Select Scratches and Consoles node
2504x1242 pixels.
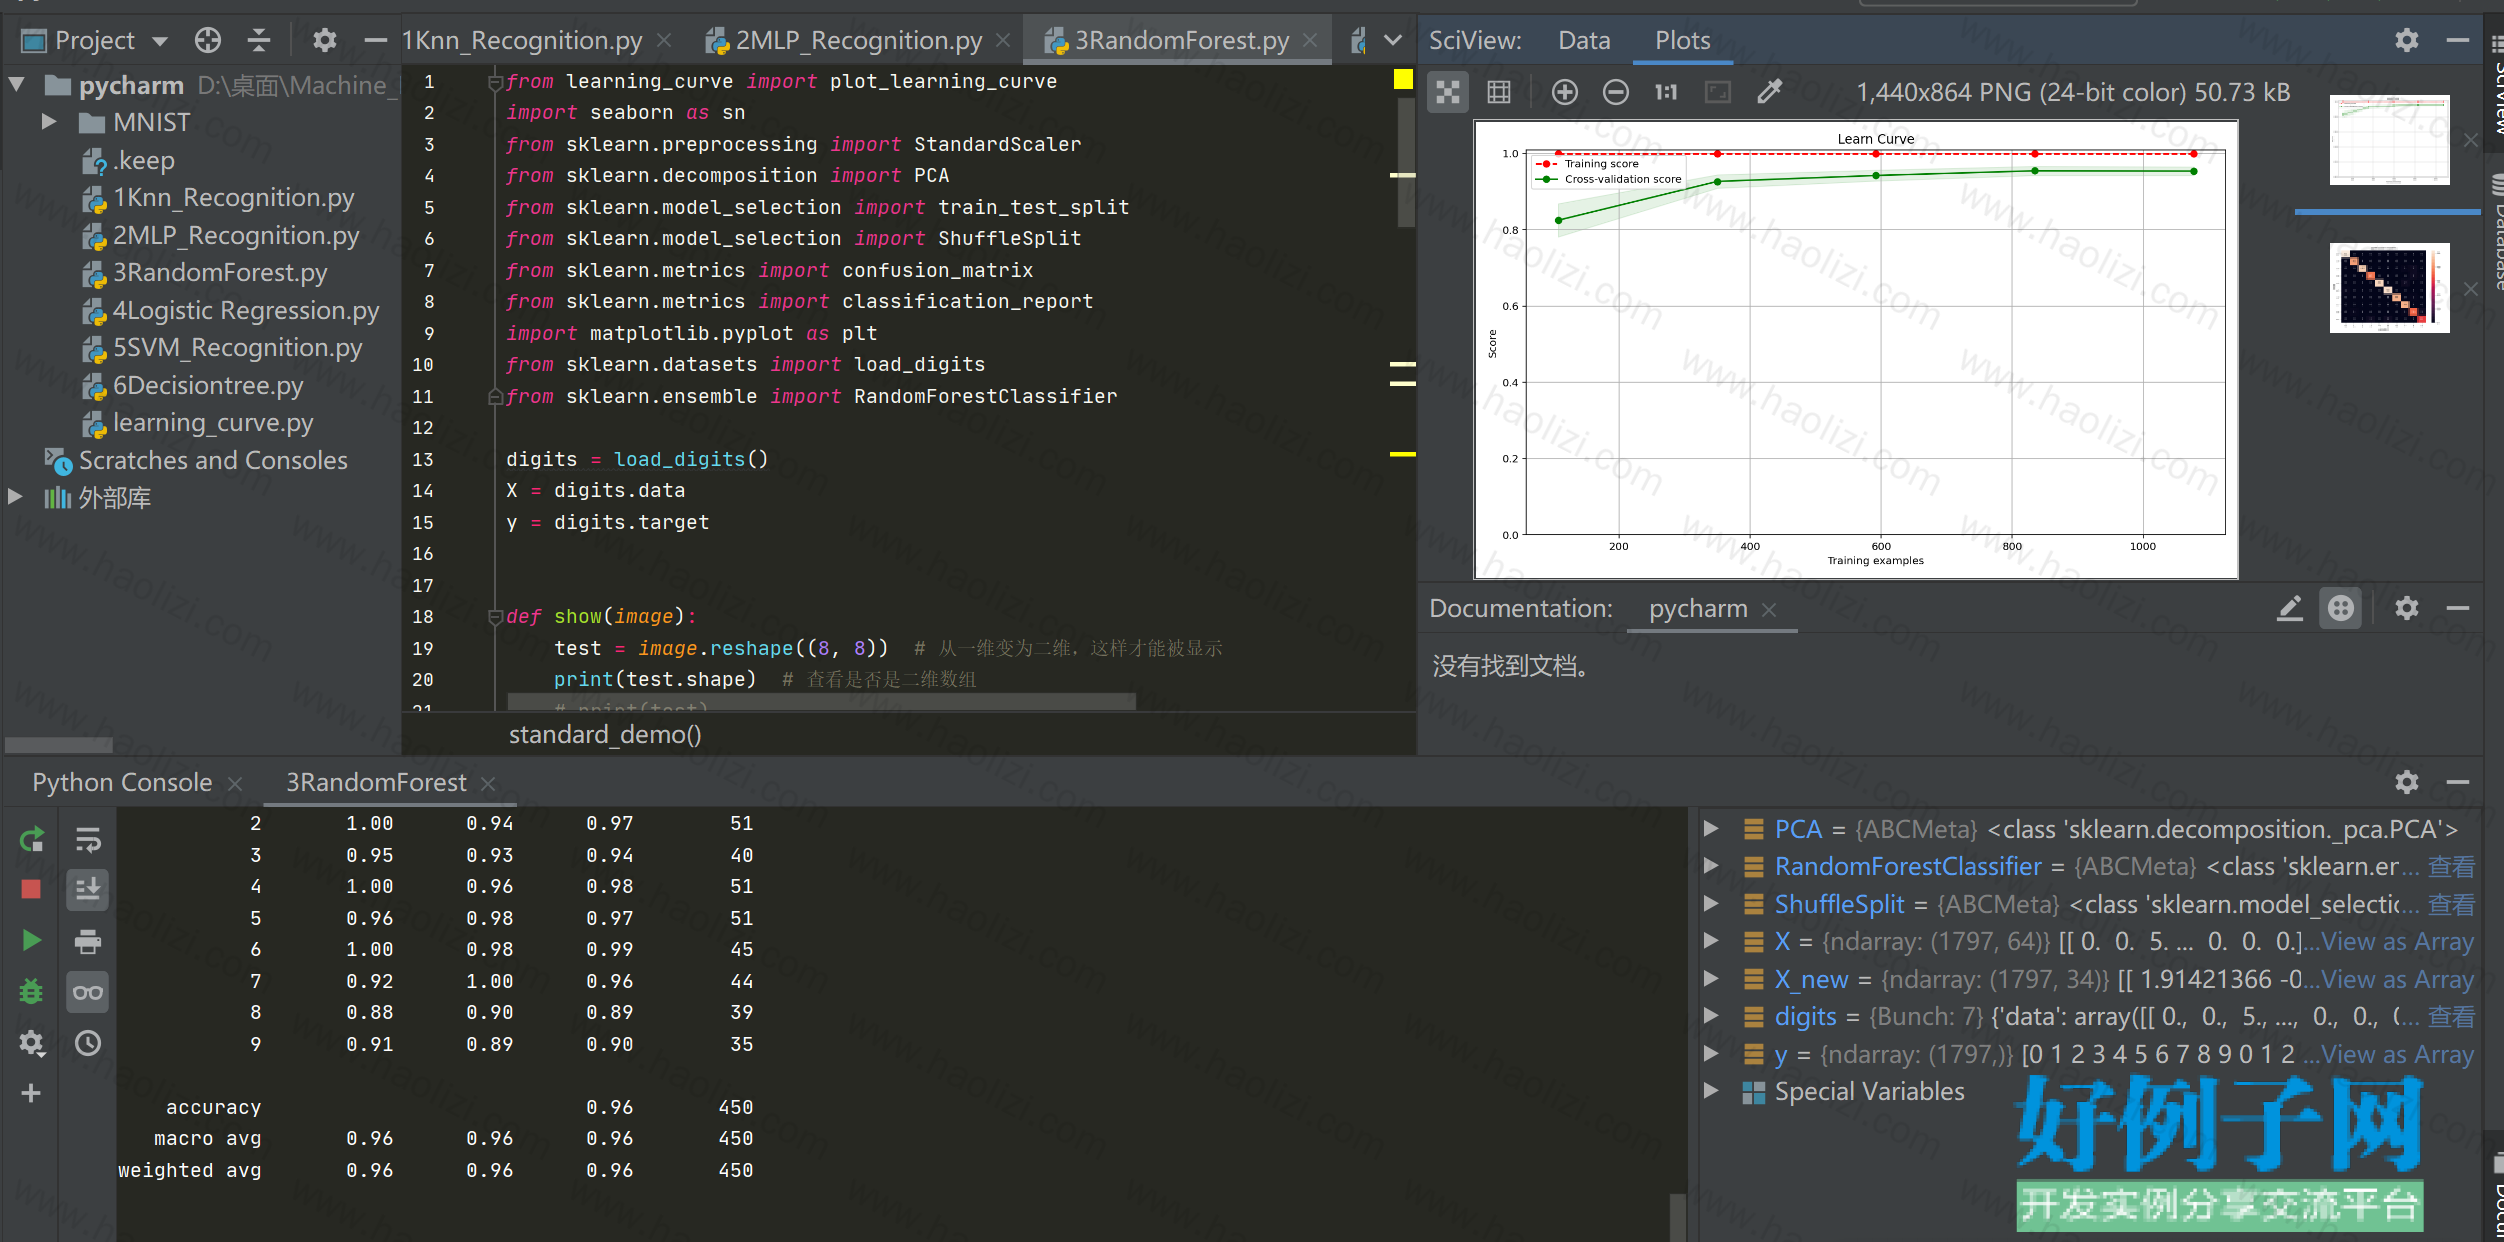click(x=213, y=460)
